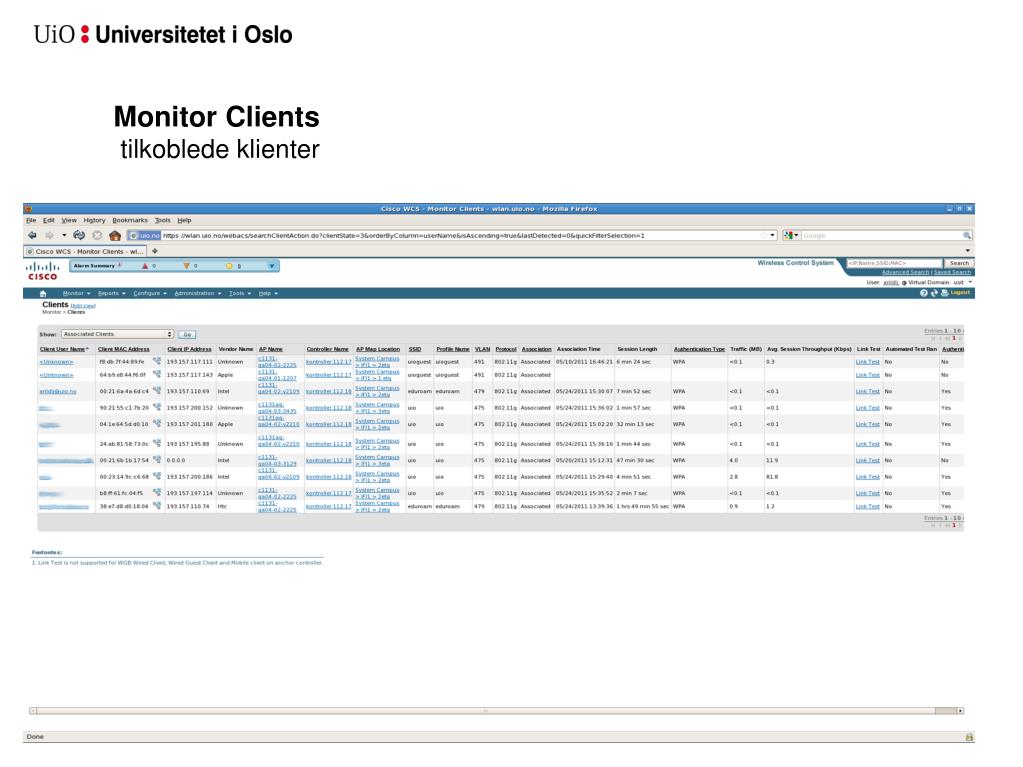This screenshot has height=767, width=1023.
Task: Open the Advanced Search link
Action: pyautogui.click(x=905, y=273)
